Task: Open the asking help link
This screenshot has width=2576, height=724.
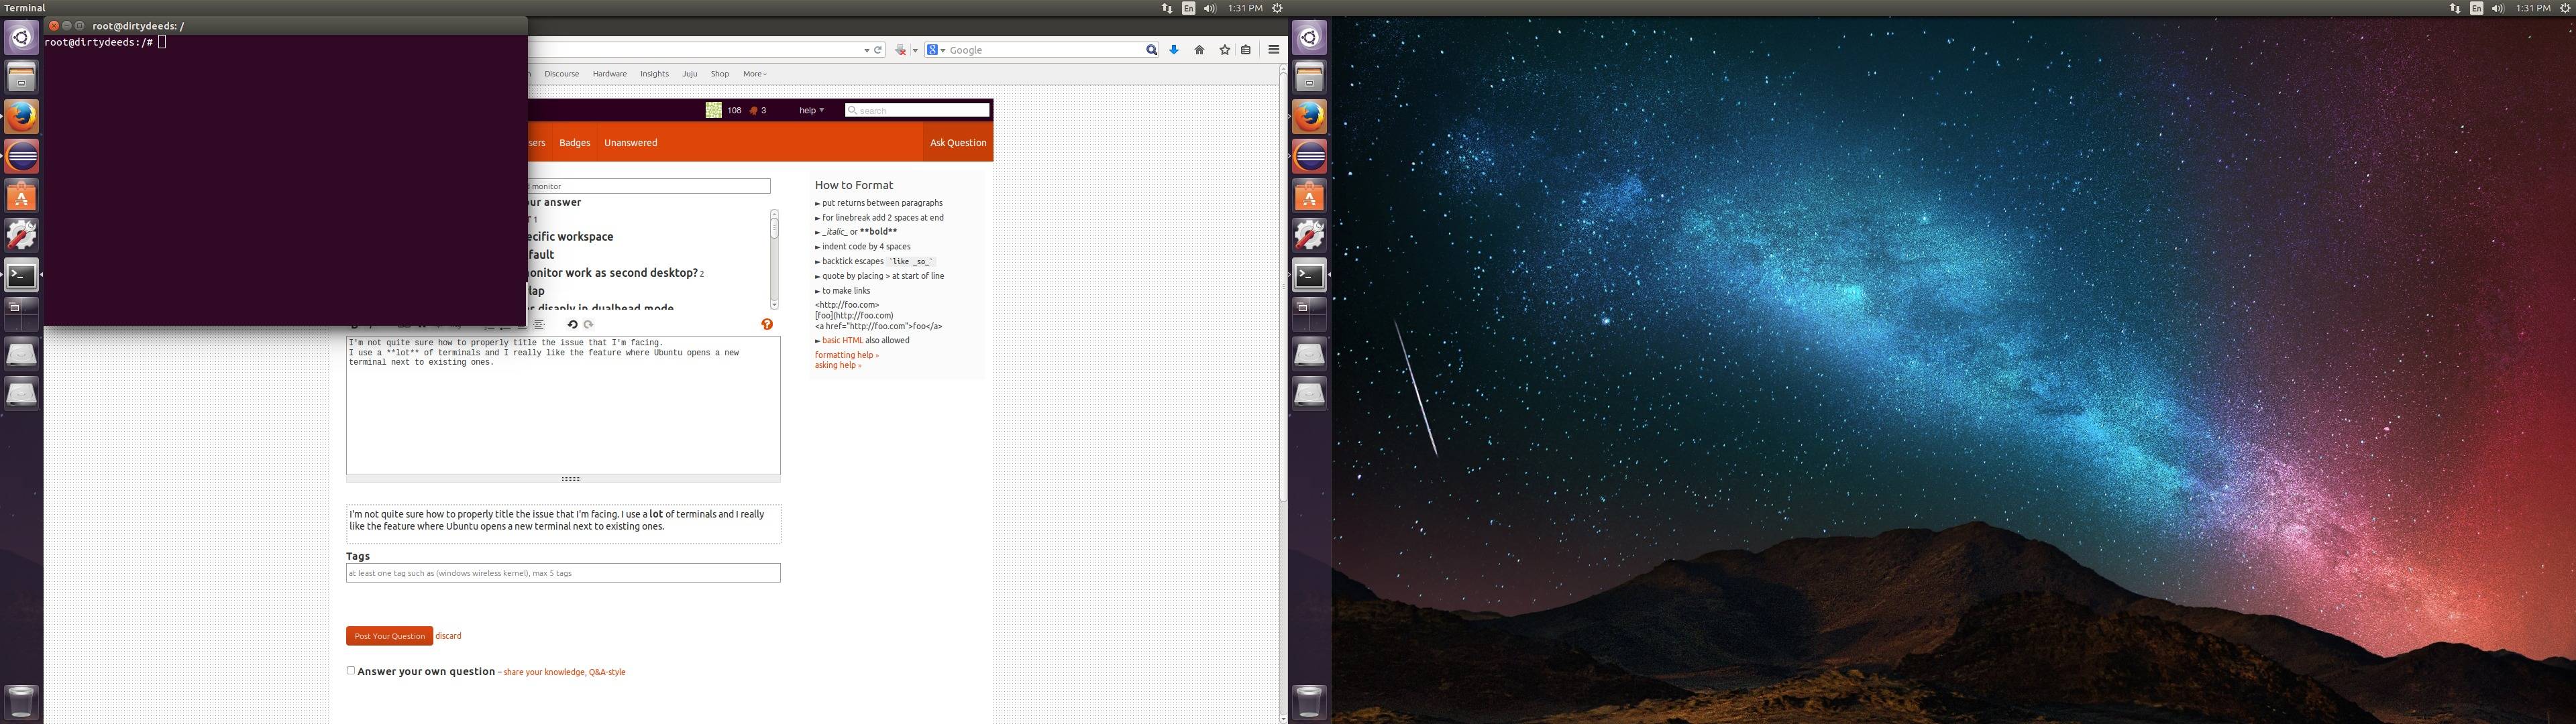Action: coord(837,365)
